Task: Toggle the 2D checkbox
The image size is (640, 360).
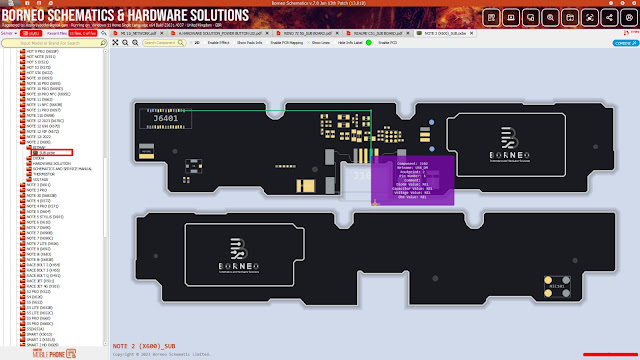Action: tap(191, 42)
